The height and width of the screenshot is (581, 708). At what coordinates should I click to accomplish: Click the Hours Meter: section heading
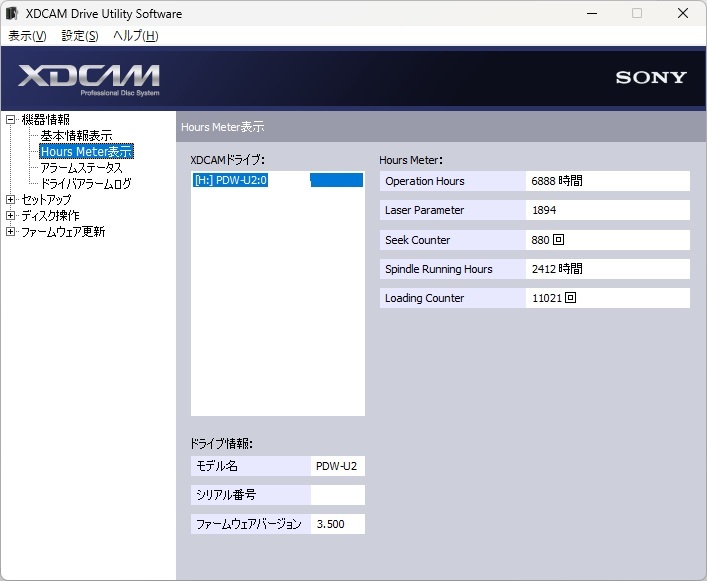coord(411,160)
